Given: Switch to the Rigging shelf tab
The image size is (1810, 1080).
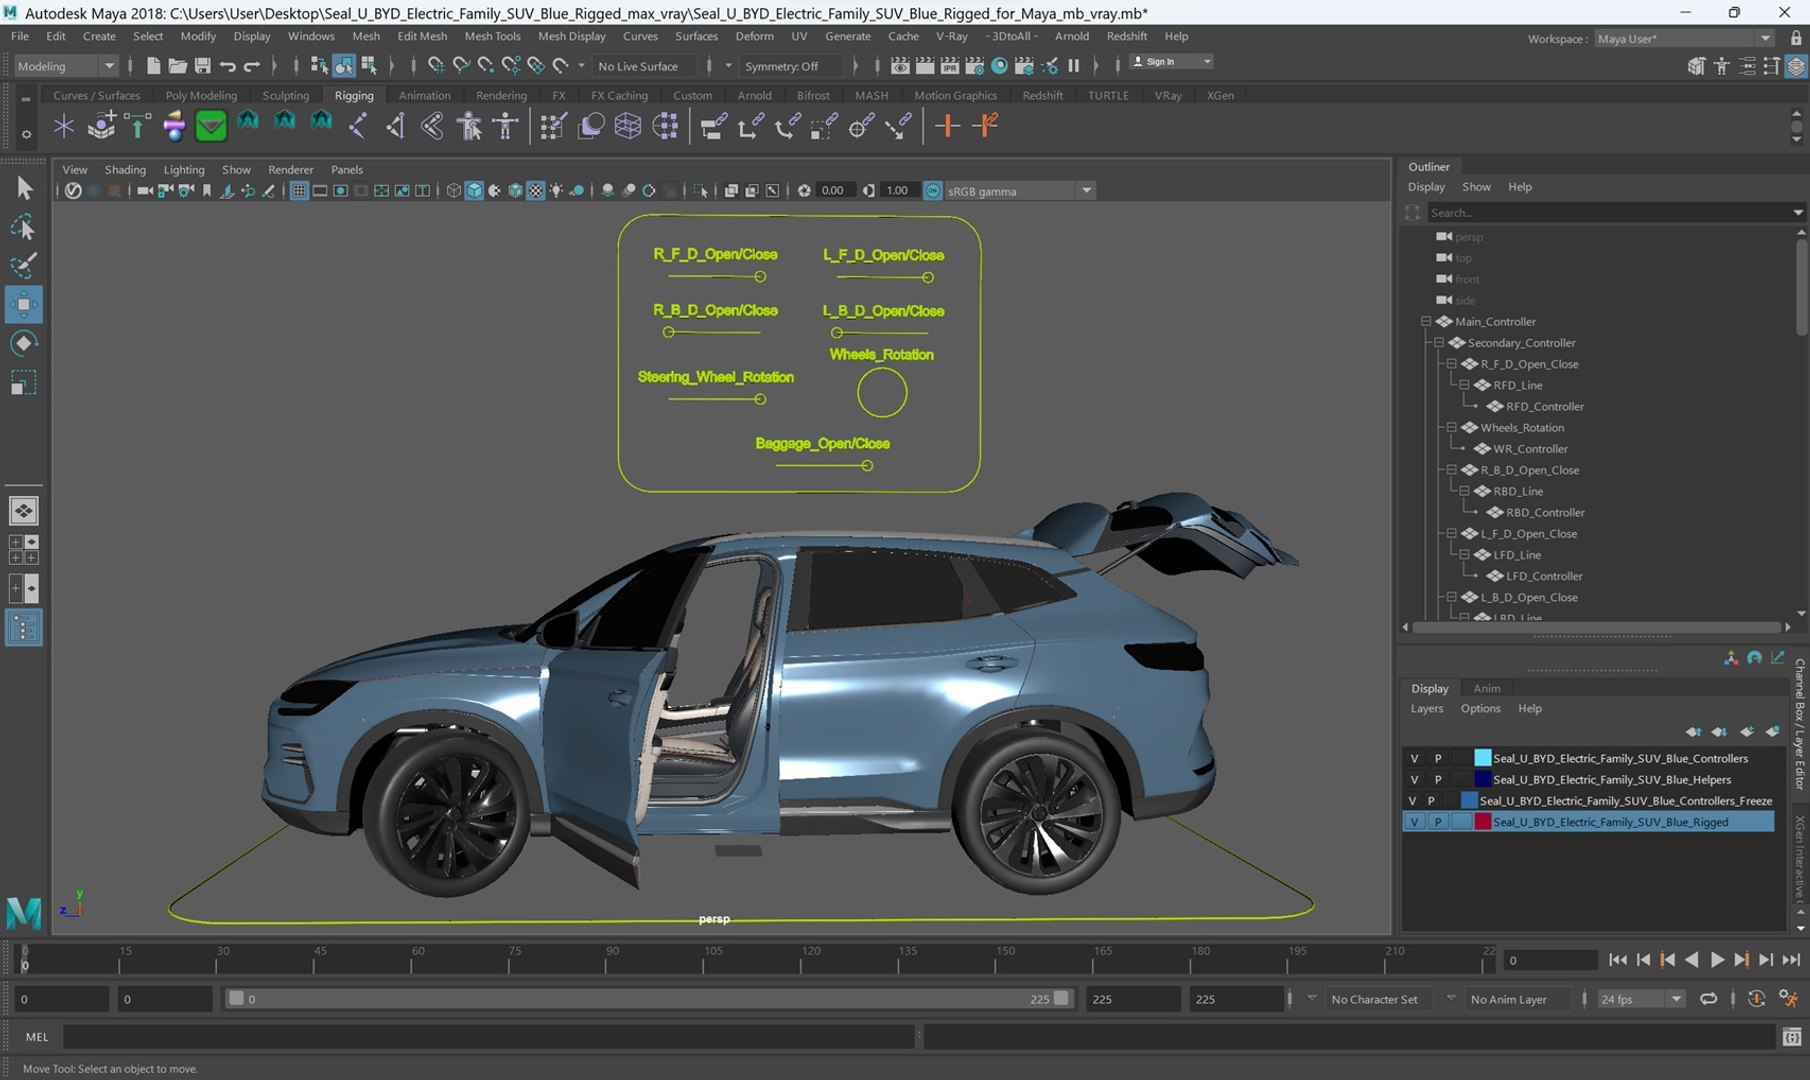Looking at the screenshot, I should (354, 95).
